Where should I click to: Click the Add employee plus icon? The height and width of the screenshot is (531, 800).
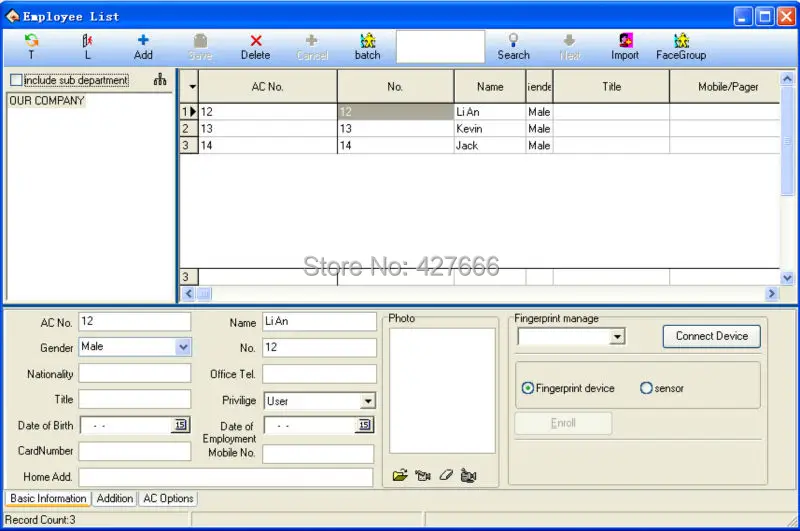tap(143, 40)
